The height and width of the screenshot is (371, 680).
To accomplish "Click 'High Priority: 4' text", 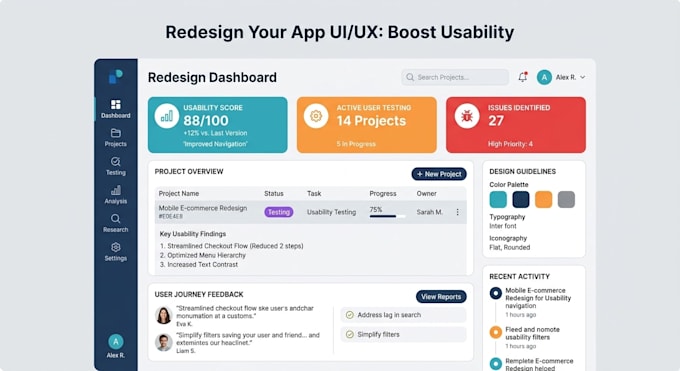I will pos(510,144).
